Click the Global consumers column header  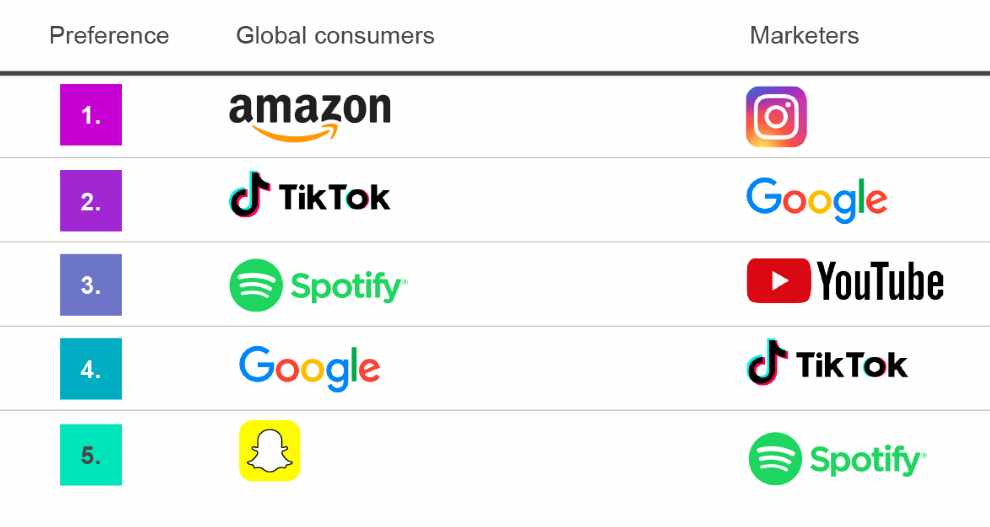pos(335,35)
